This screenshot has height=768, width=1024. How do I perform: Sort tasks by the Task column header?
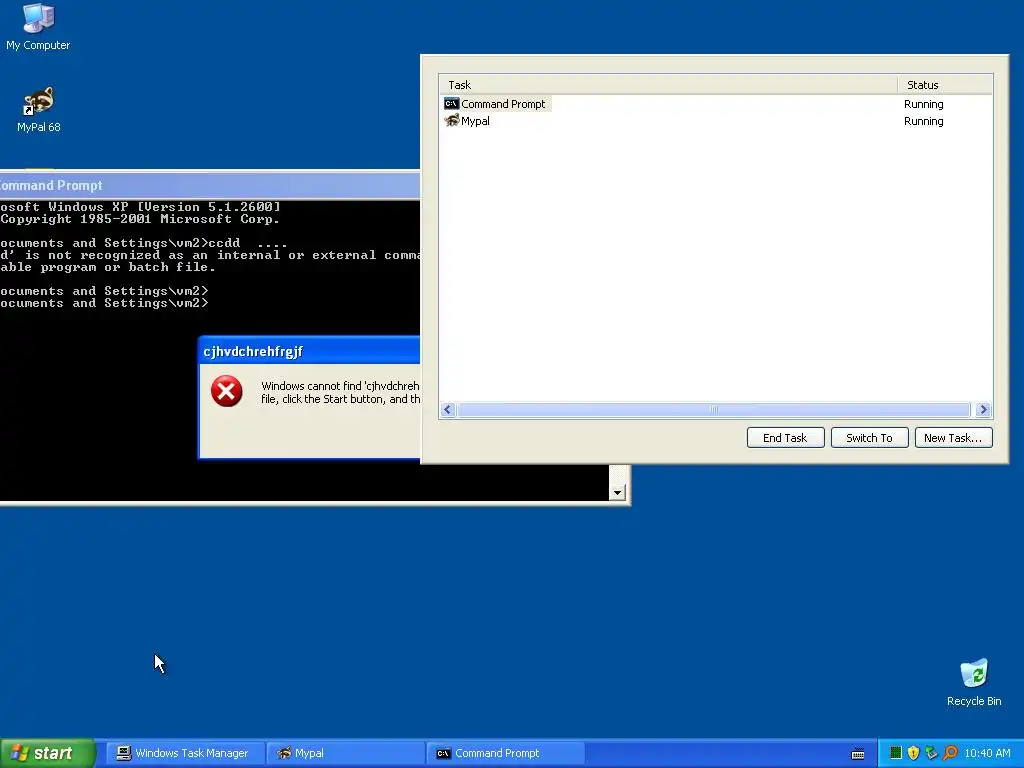(x=668, y=85)
